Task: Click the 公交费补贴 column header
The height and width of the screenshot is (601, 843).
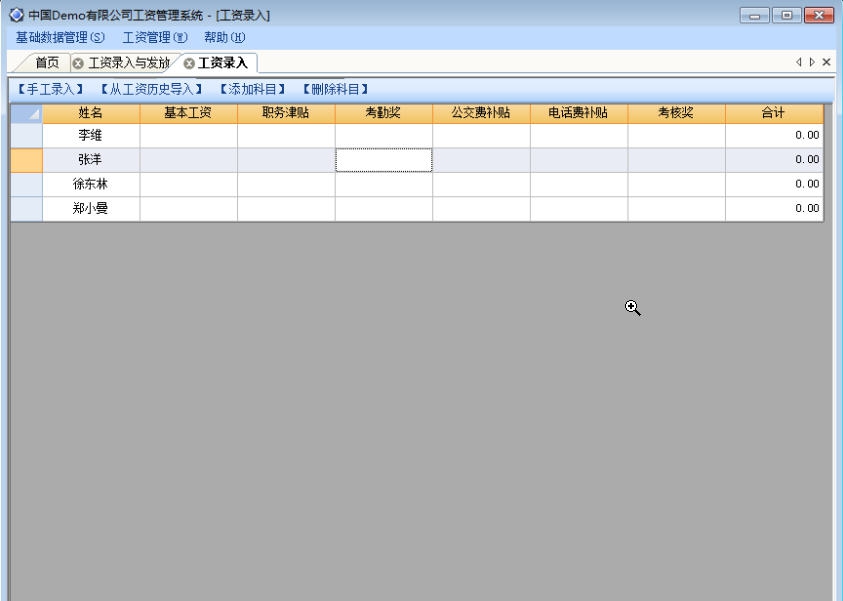Action: [x=481, y=113]
